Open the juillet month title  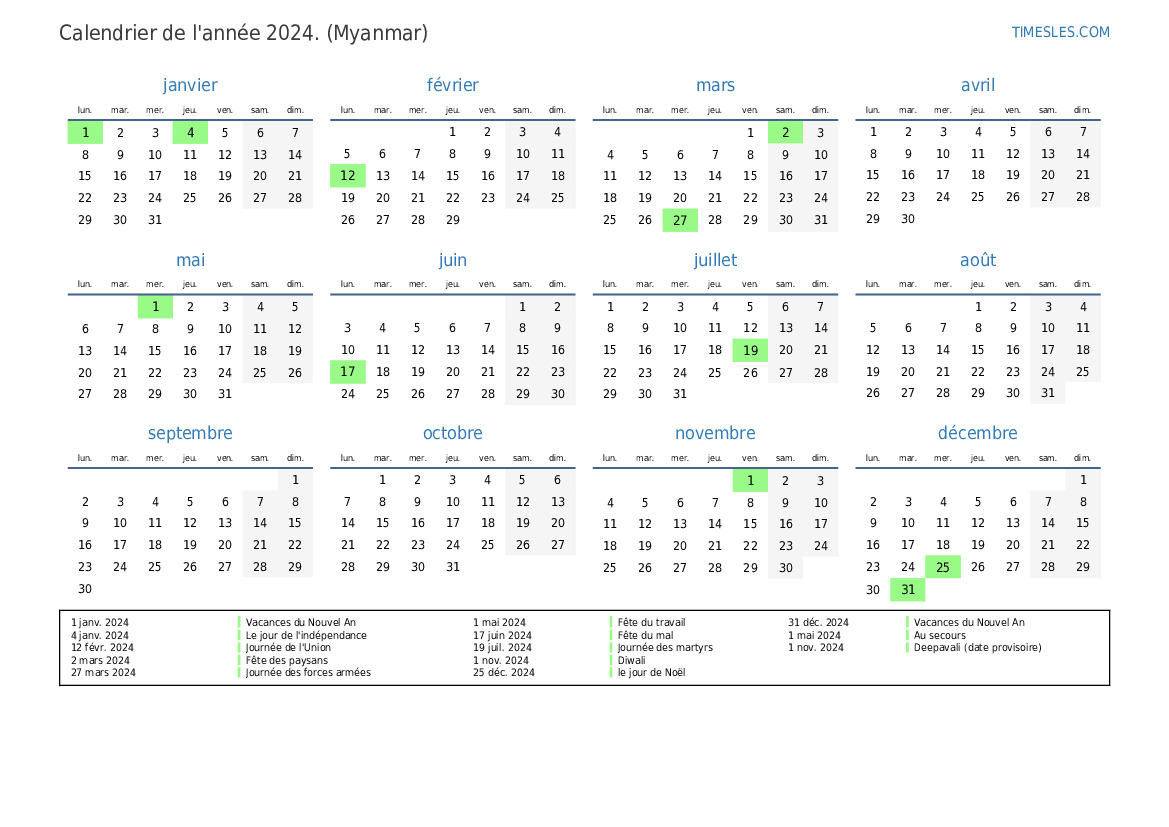click(715, 260)
